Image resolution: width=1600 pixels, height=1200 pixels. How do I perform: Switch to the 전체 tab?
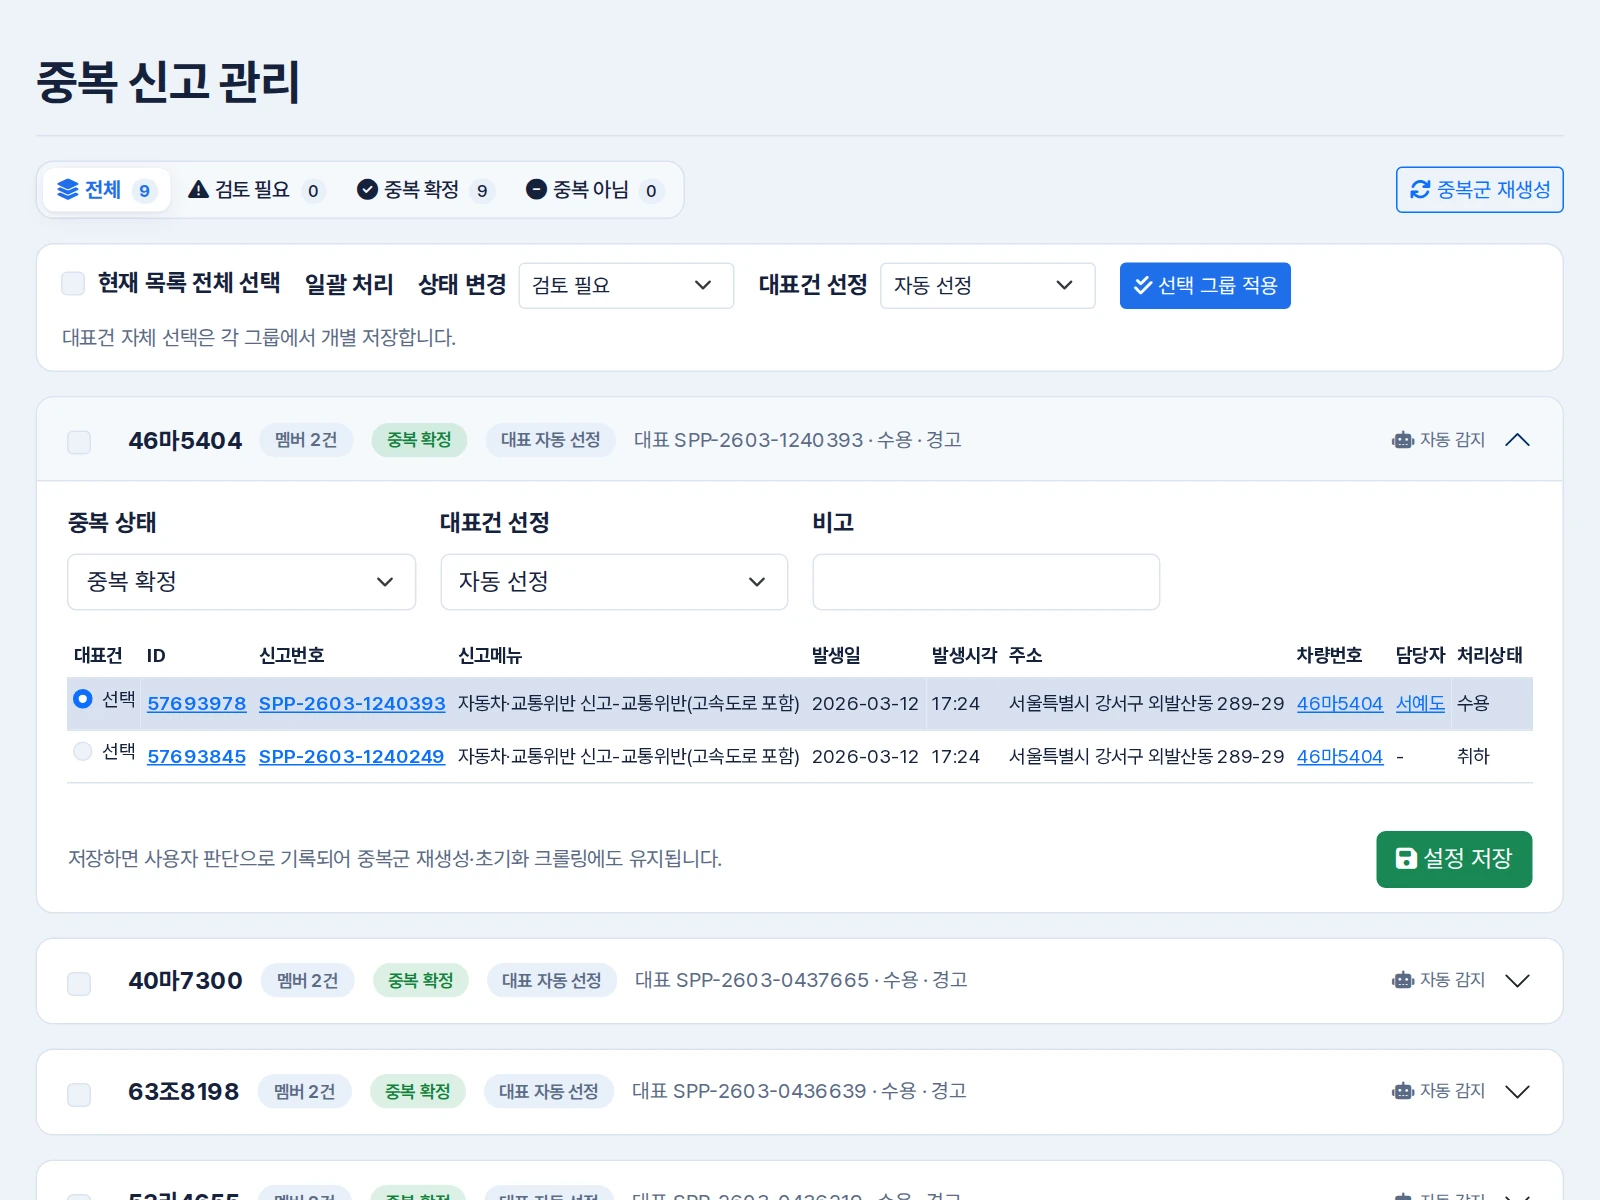tap(107, 190)
